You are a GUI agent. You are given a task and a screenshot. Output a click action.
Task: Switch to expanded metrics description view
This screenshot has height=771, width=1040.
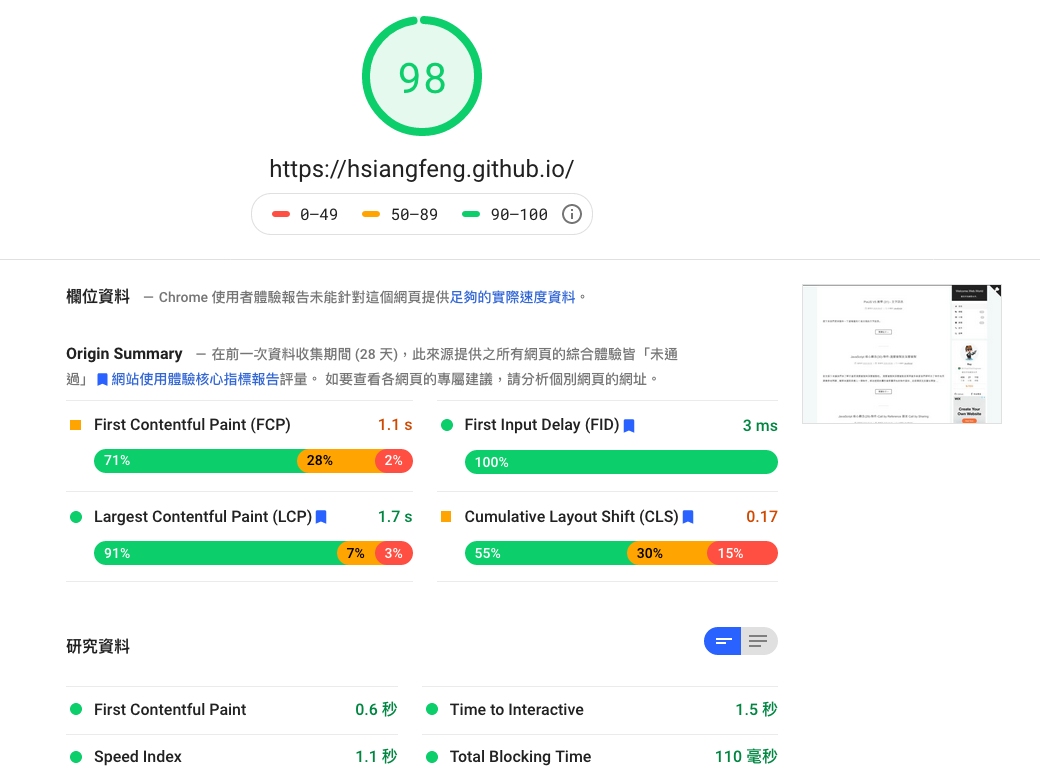759,641
